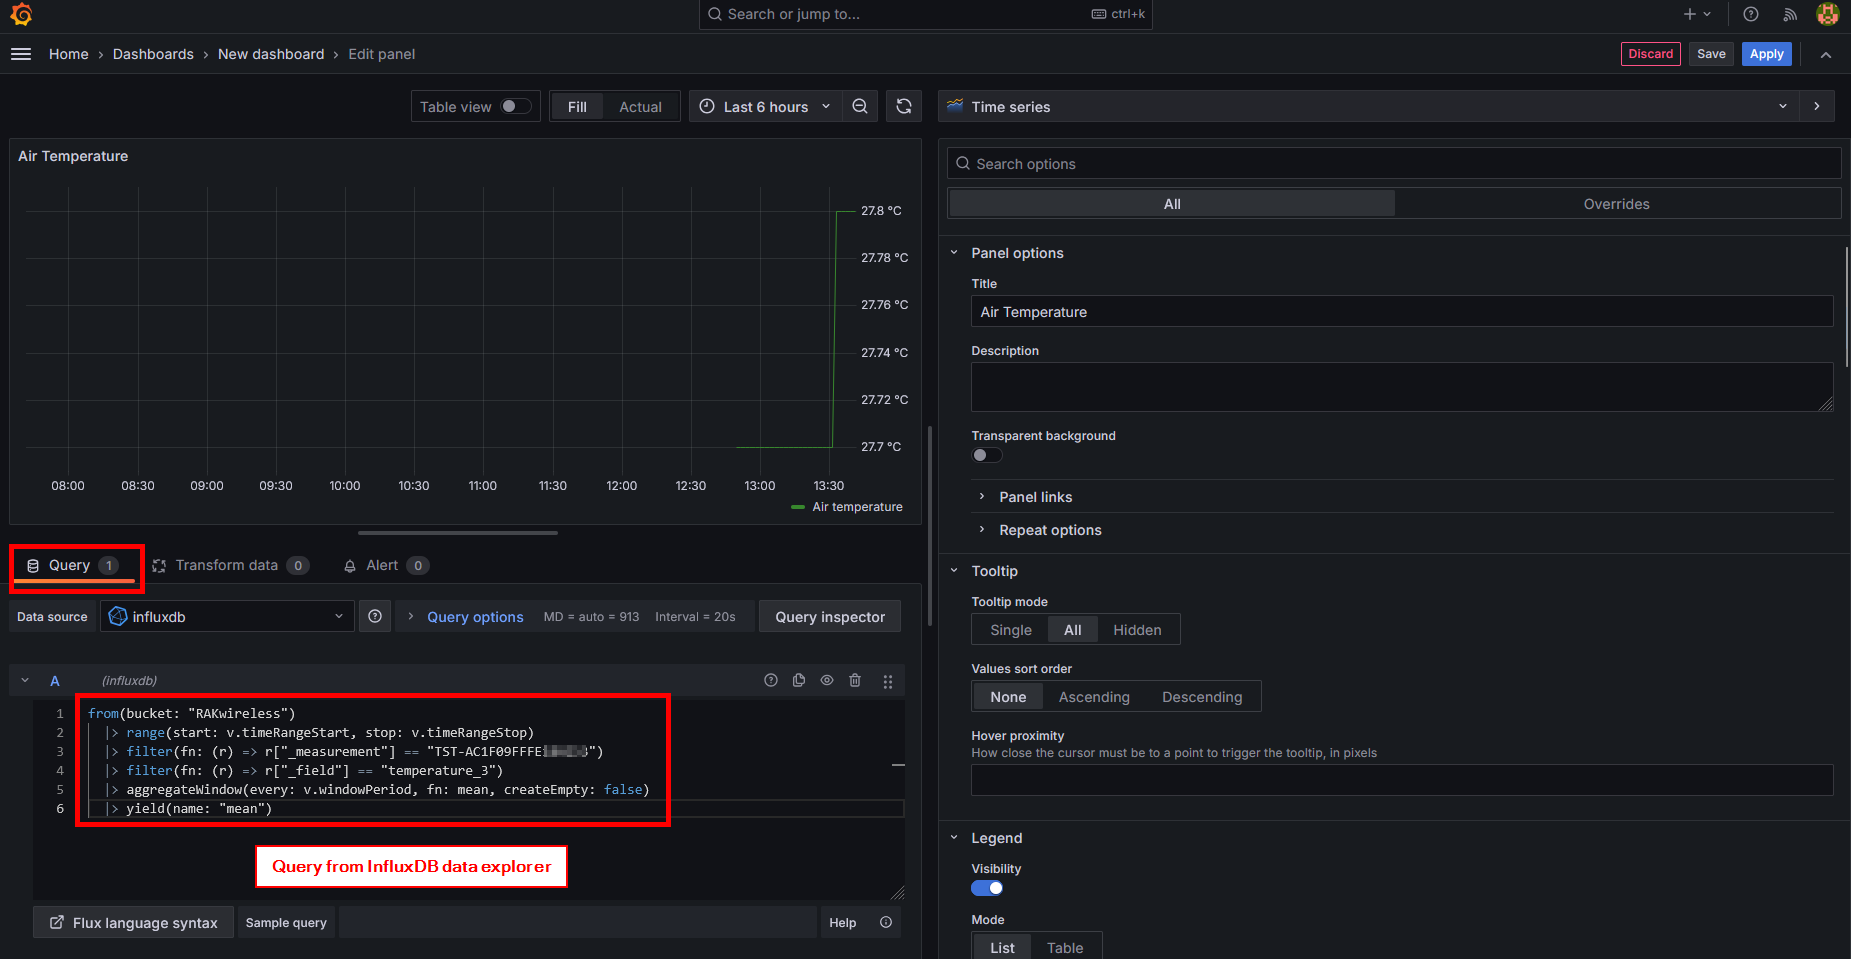Open the Query inspector

coord(830,617)
